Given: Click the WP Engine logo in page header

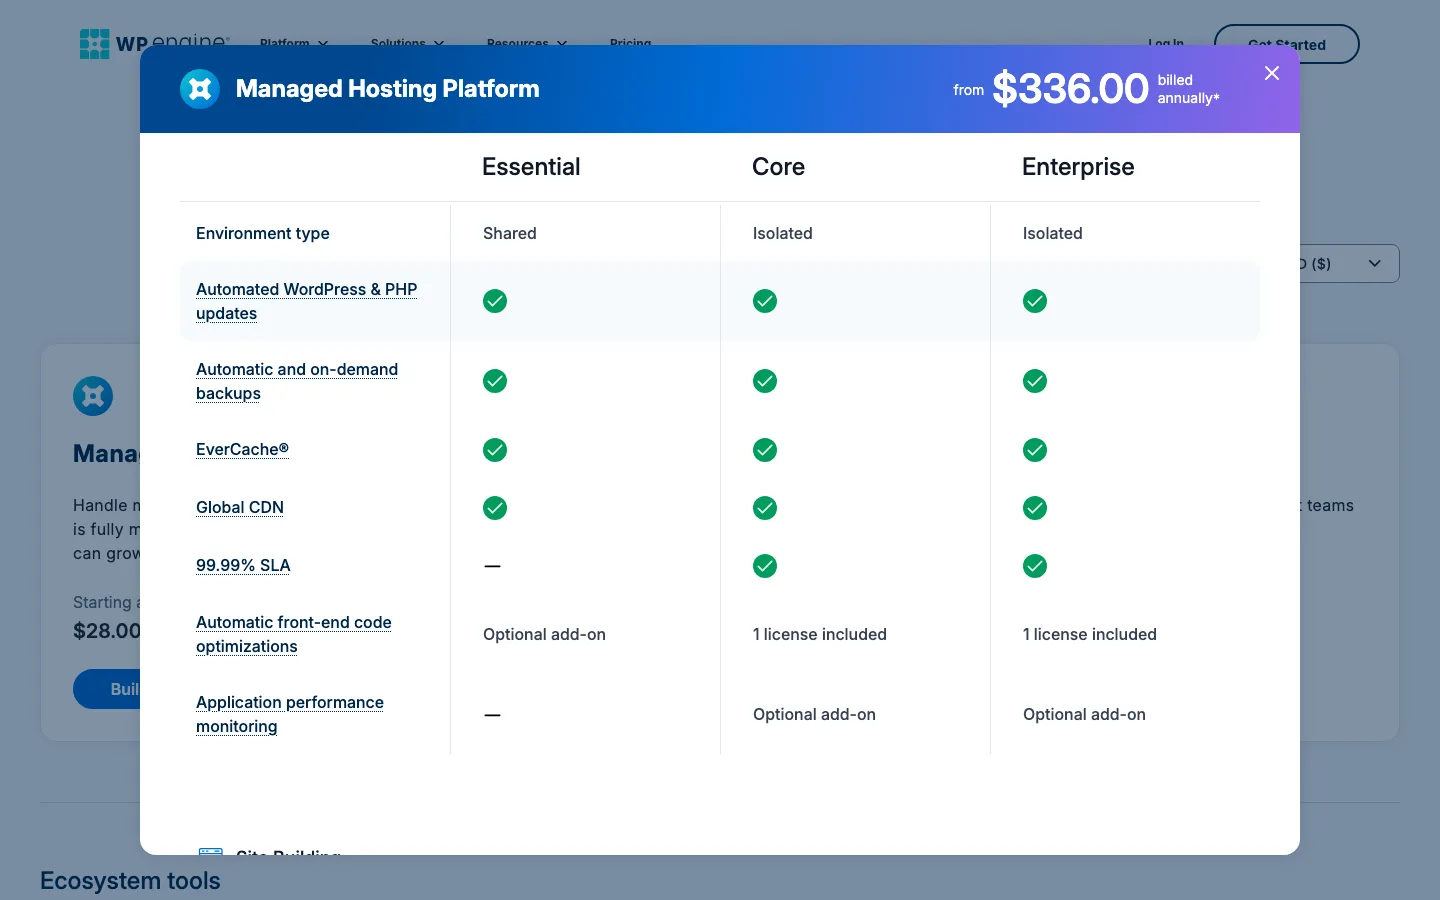Looking at the screenshot, I should 155,43.
